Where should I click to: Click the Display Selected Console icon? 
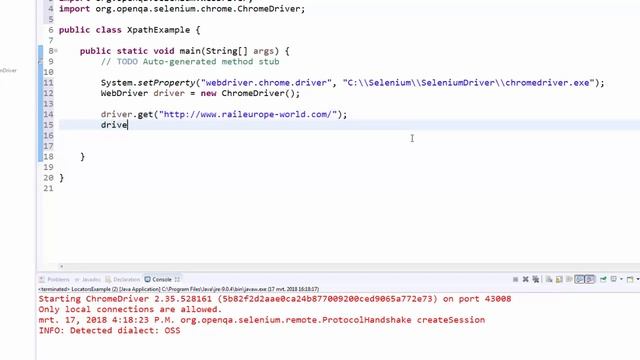point(613,279)
